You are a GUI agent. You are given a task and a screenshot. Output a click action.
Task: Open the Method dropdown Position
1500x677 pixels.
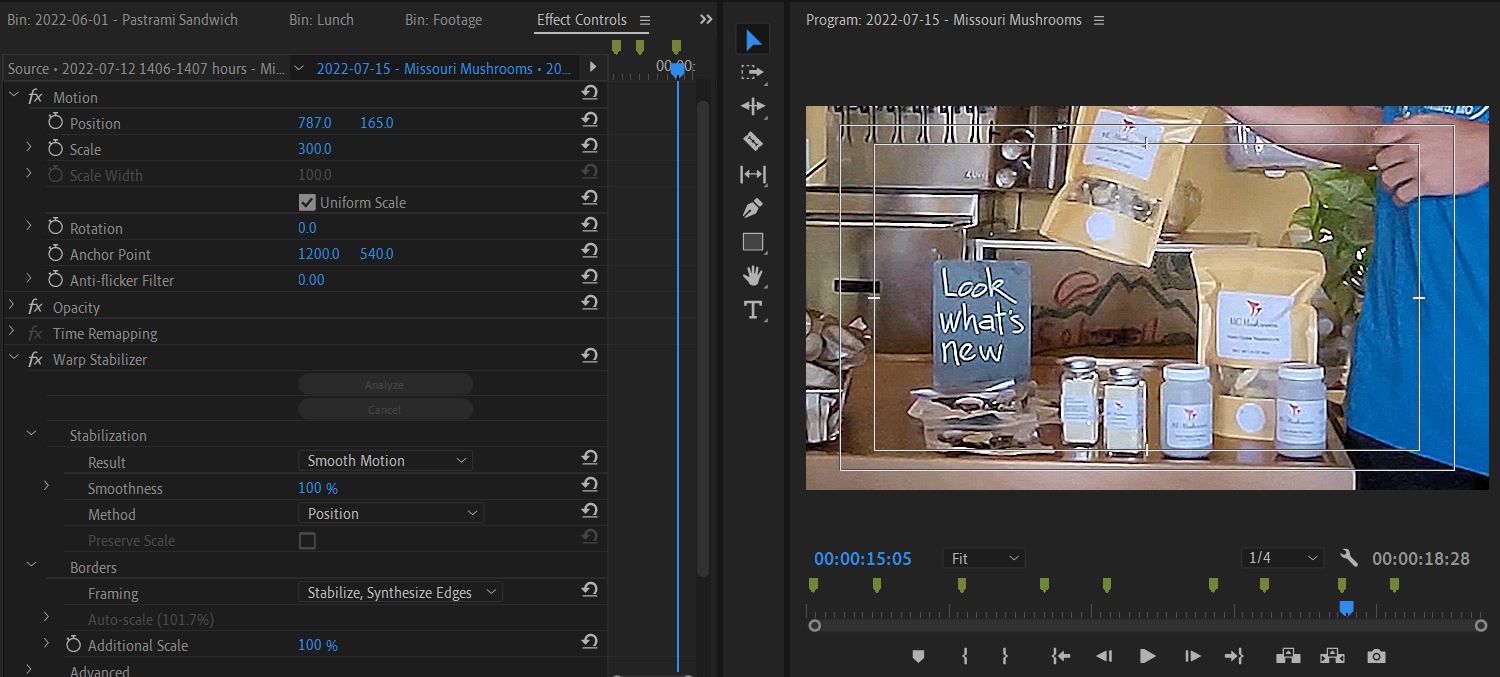tap(390, 513)
